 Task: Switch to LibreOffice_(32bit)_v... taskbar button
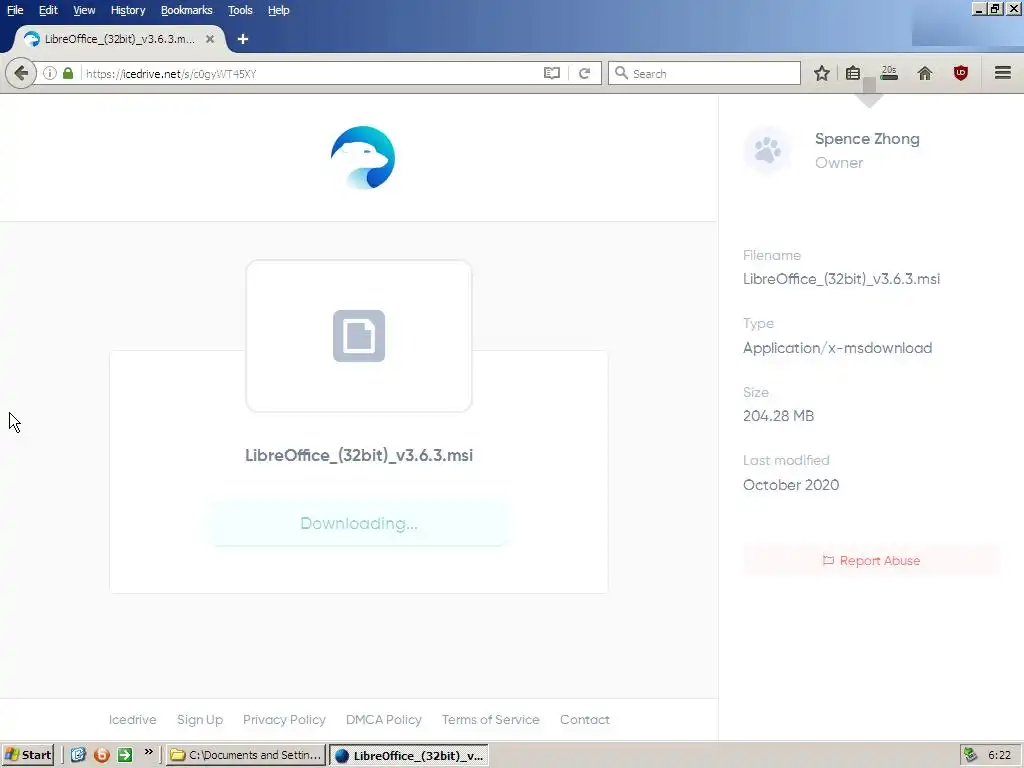click(x=409, y=755)
